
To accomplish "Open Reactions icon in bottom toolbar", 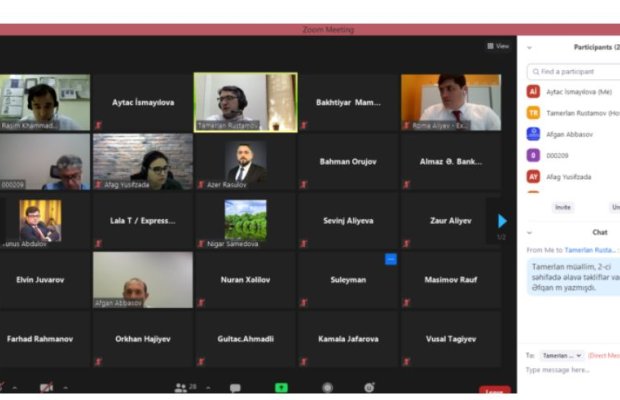I will pos(369,387).
